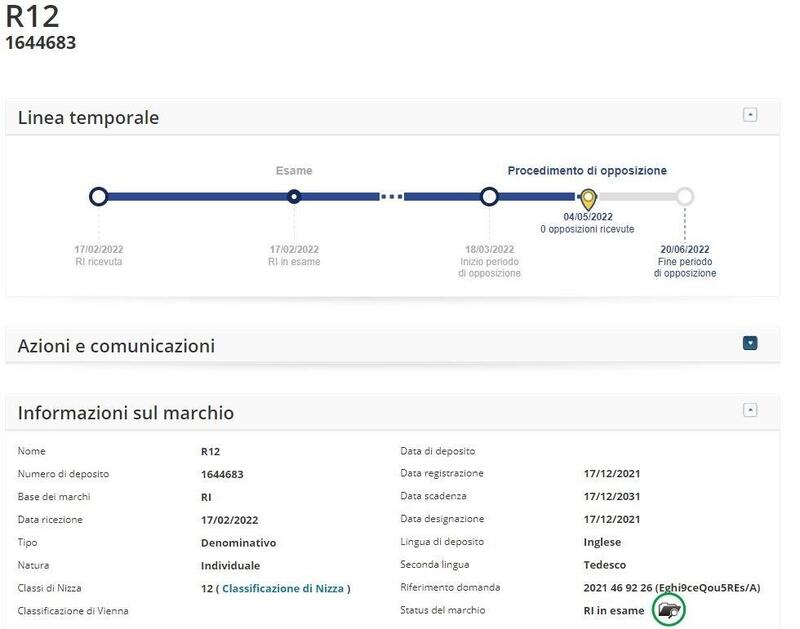Click the Azioni e comunicazioni section heading
The width and height of the screenshot is (800, 629).
click(116, 346)
